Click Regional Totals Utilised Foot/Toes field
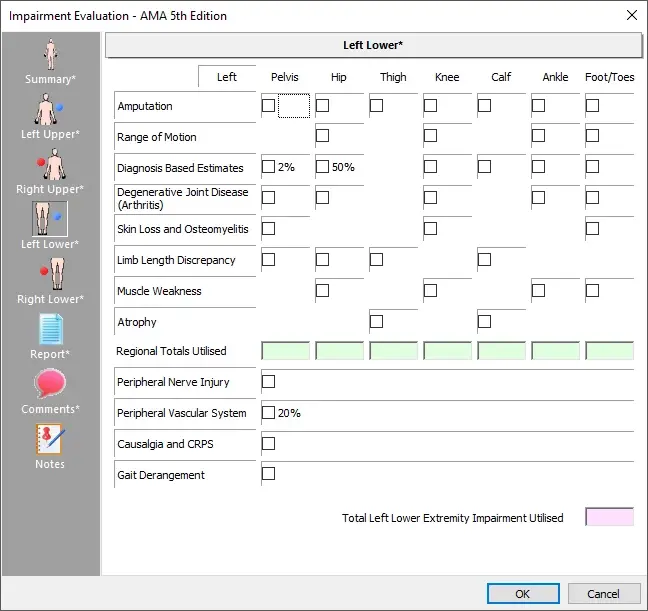Image resolution: width=648 pixels, height=611 pixels. click(x=610, y=351)
